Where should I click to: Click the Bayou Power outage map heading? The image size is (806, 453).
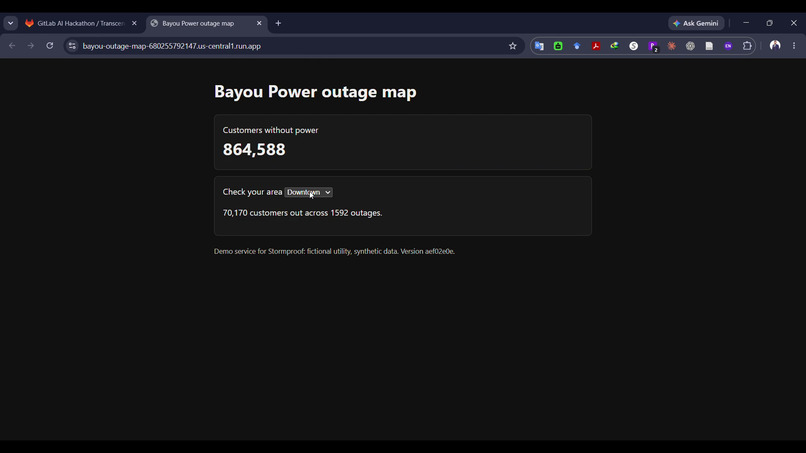point(315,92)
